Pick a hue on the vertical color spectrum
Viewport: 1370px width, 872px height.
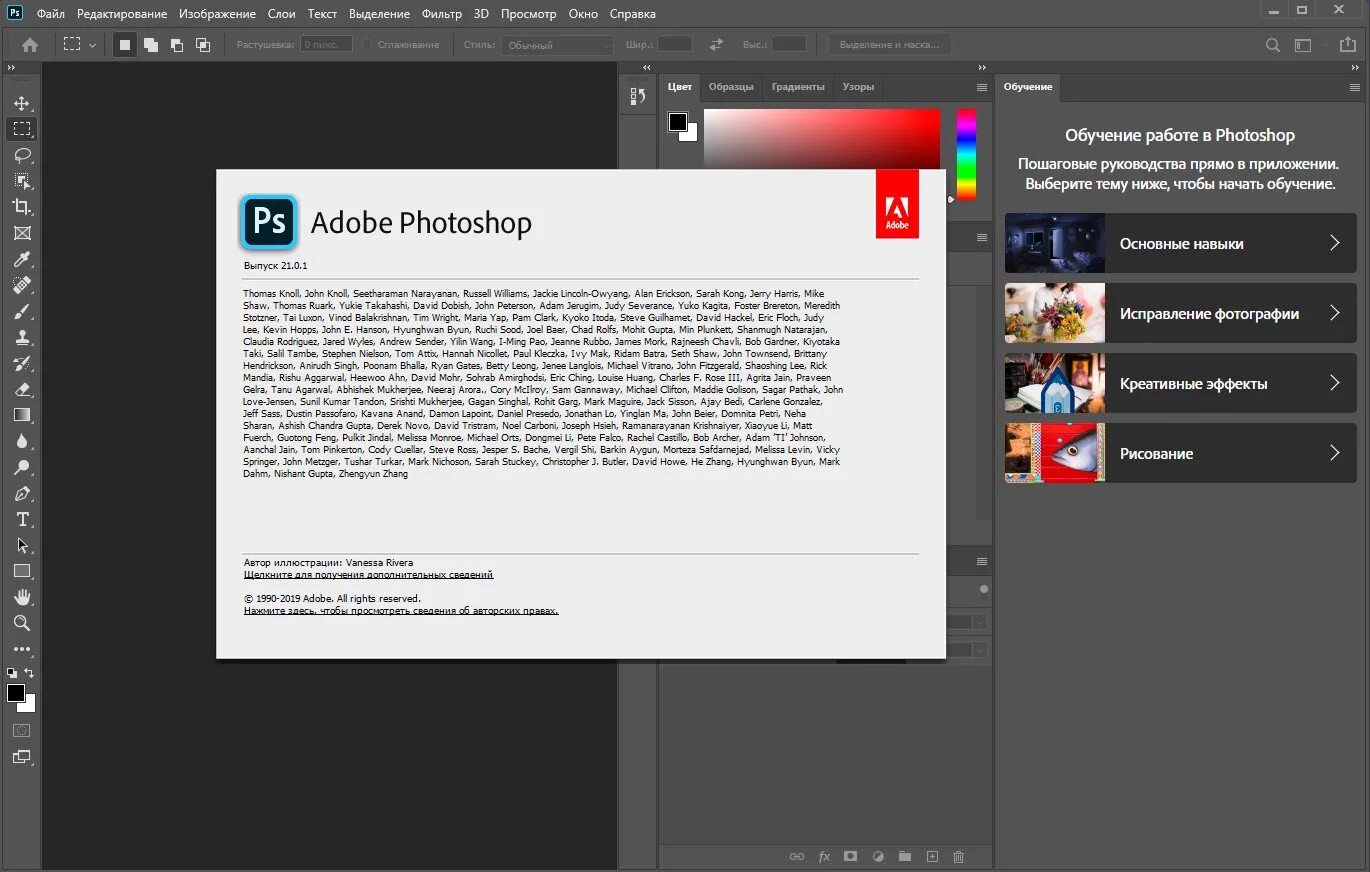(967, 155)
